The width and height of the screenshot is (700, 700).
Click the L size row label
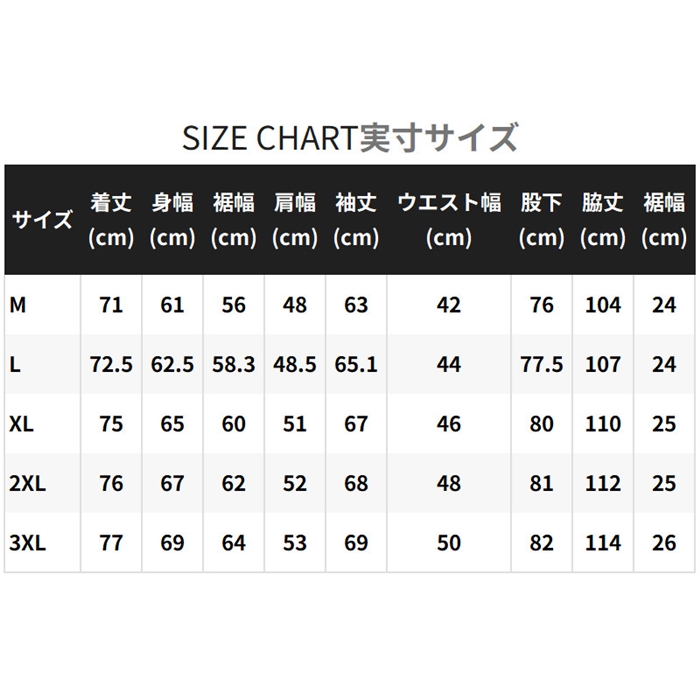[x=15, y=365]
